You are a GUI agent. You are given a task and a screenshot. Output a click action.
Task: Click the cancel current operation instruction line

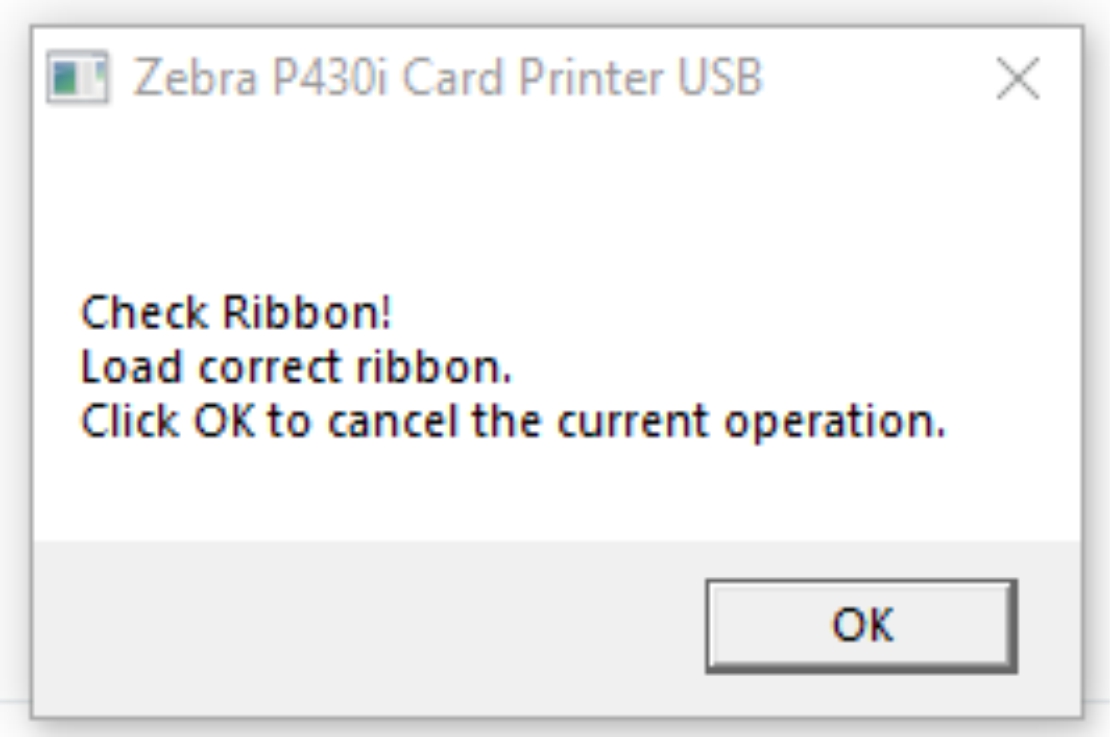click(x=513, y=422)
